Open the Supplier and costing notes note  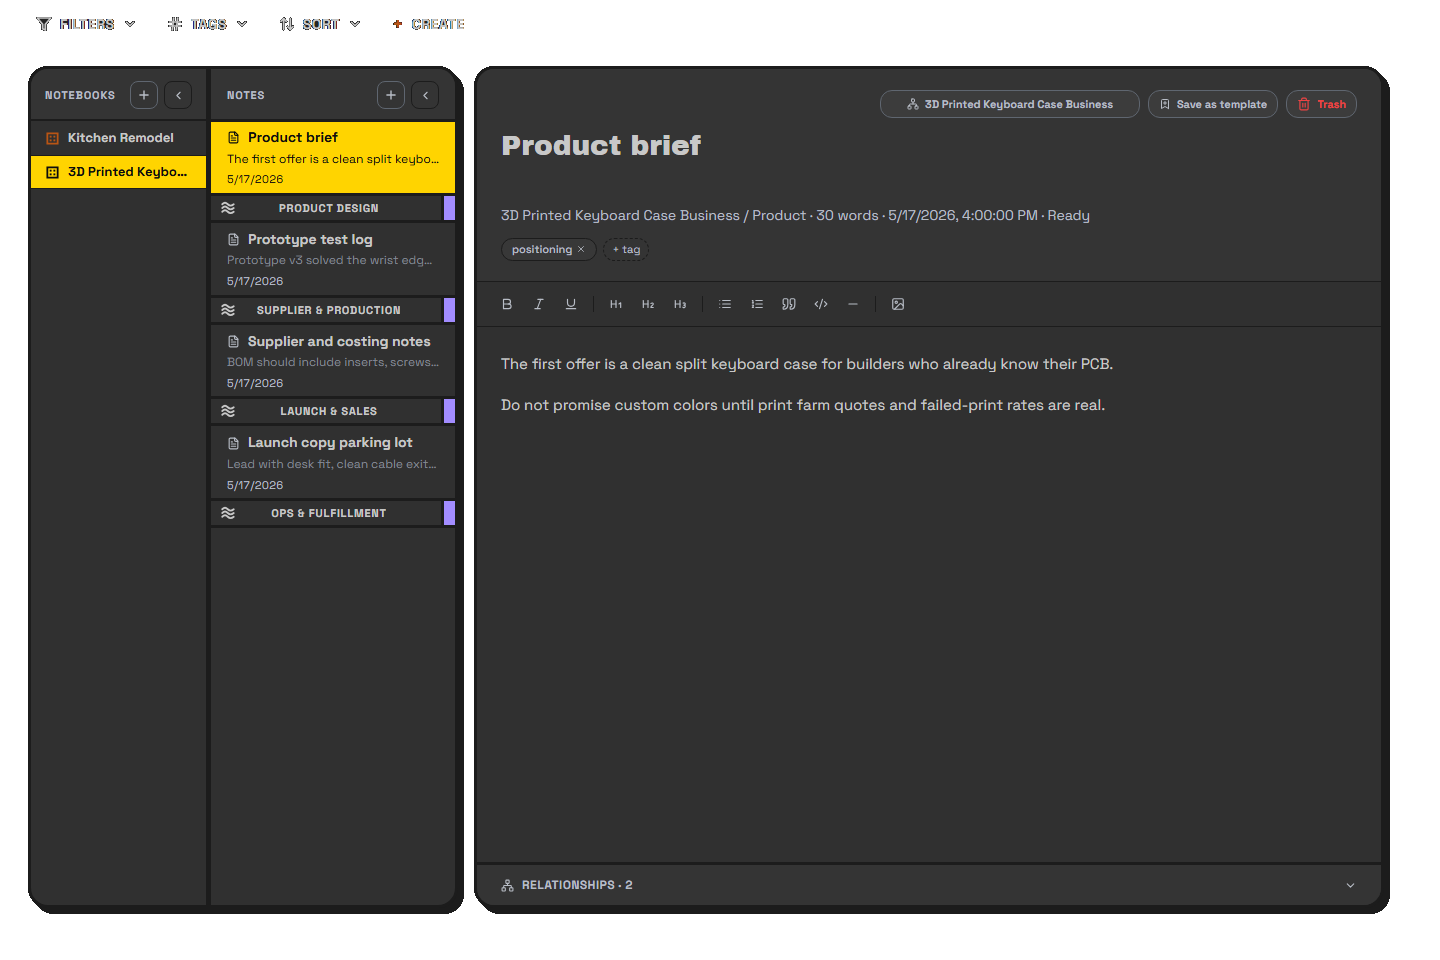coord(333,361)
